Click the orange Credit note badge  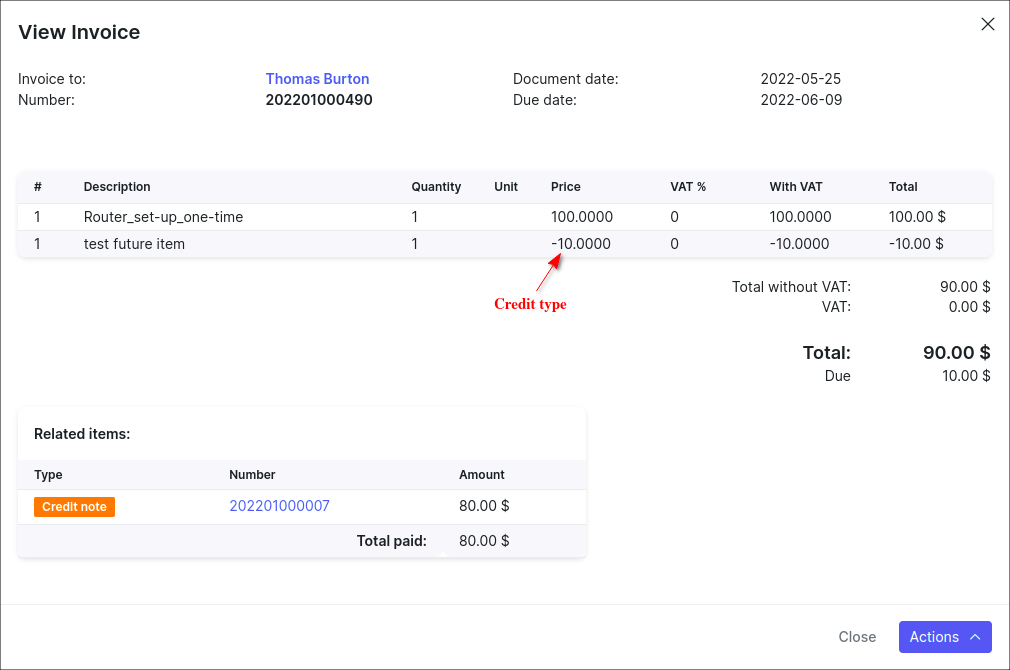tap(75, 507)
